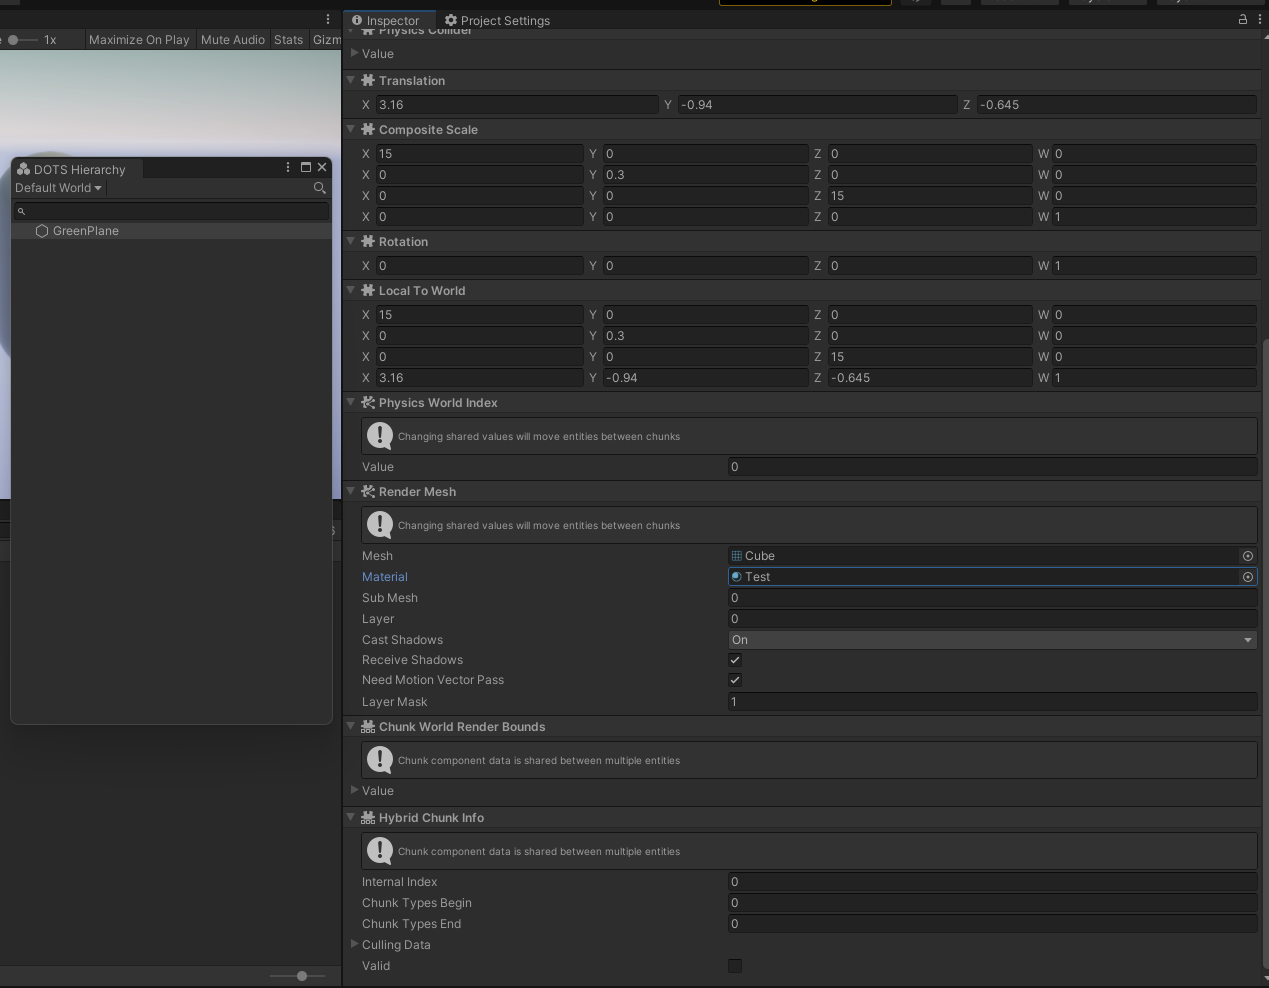The height and width of the screenshot is (988, 1269).
Task: Click the DOTS Hierarchy panel icon
Action: 24,169
